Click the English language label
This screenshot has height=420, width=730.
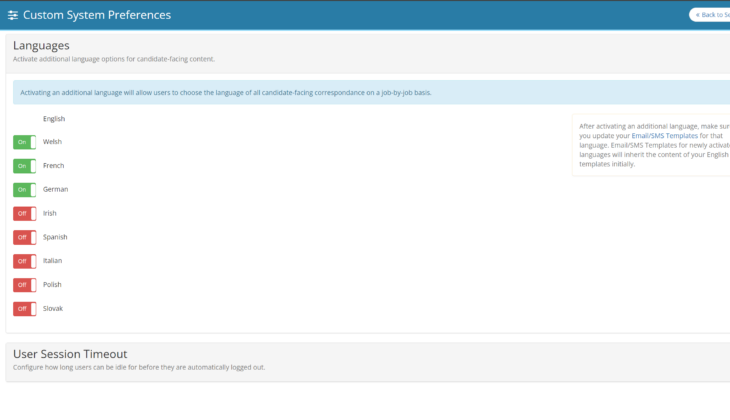click(54, 119)
